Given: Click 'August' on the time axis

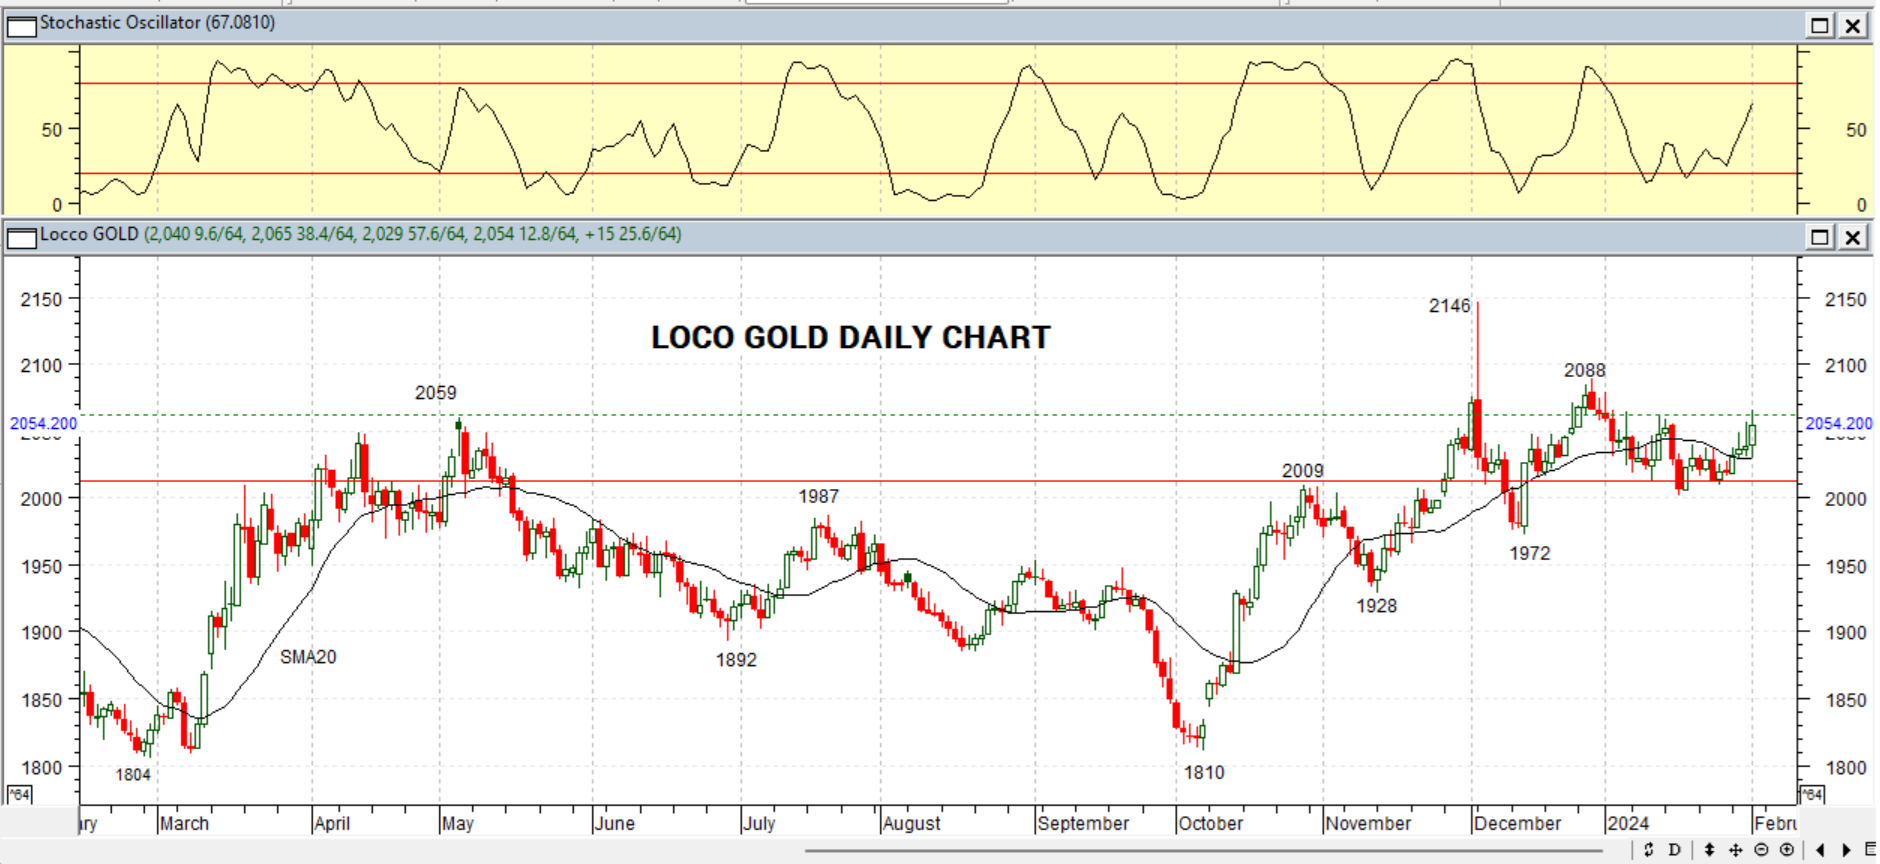Looking at the screenshot, I should (x=912, y=823).
